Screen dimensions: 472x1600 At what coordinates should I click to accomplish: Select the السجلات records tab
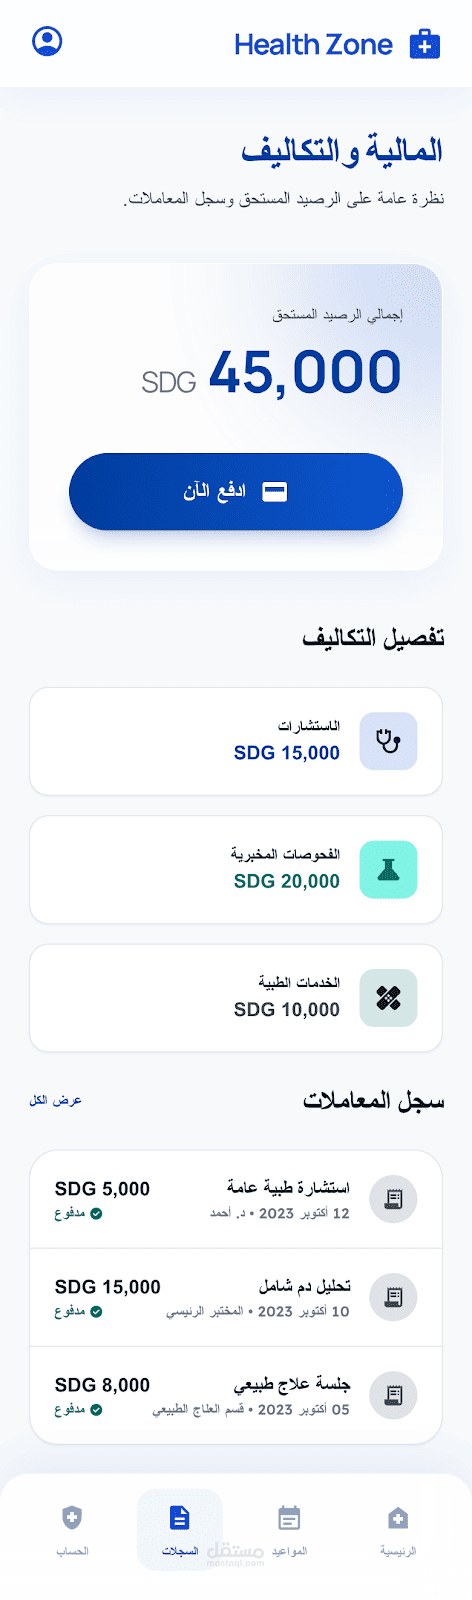[x=180, y=1530]
